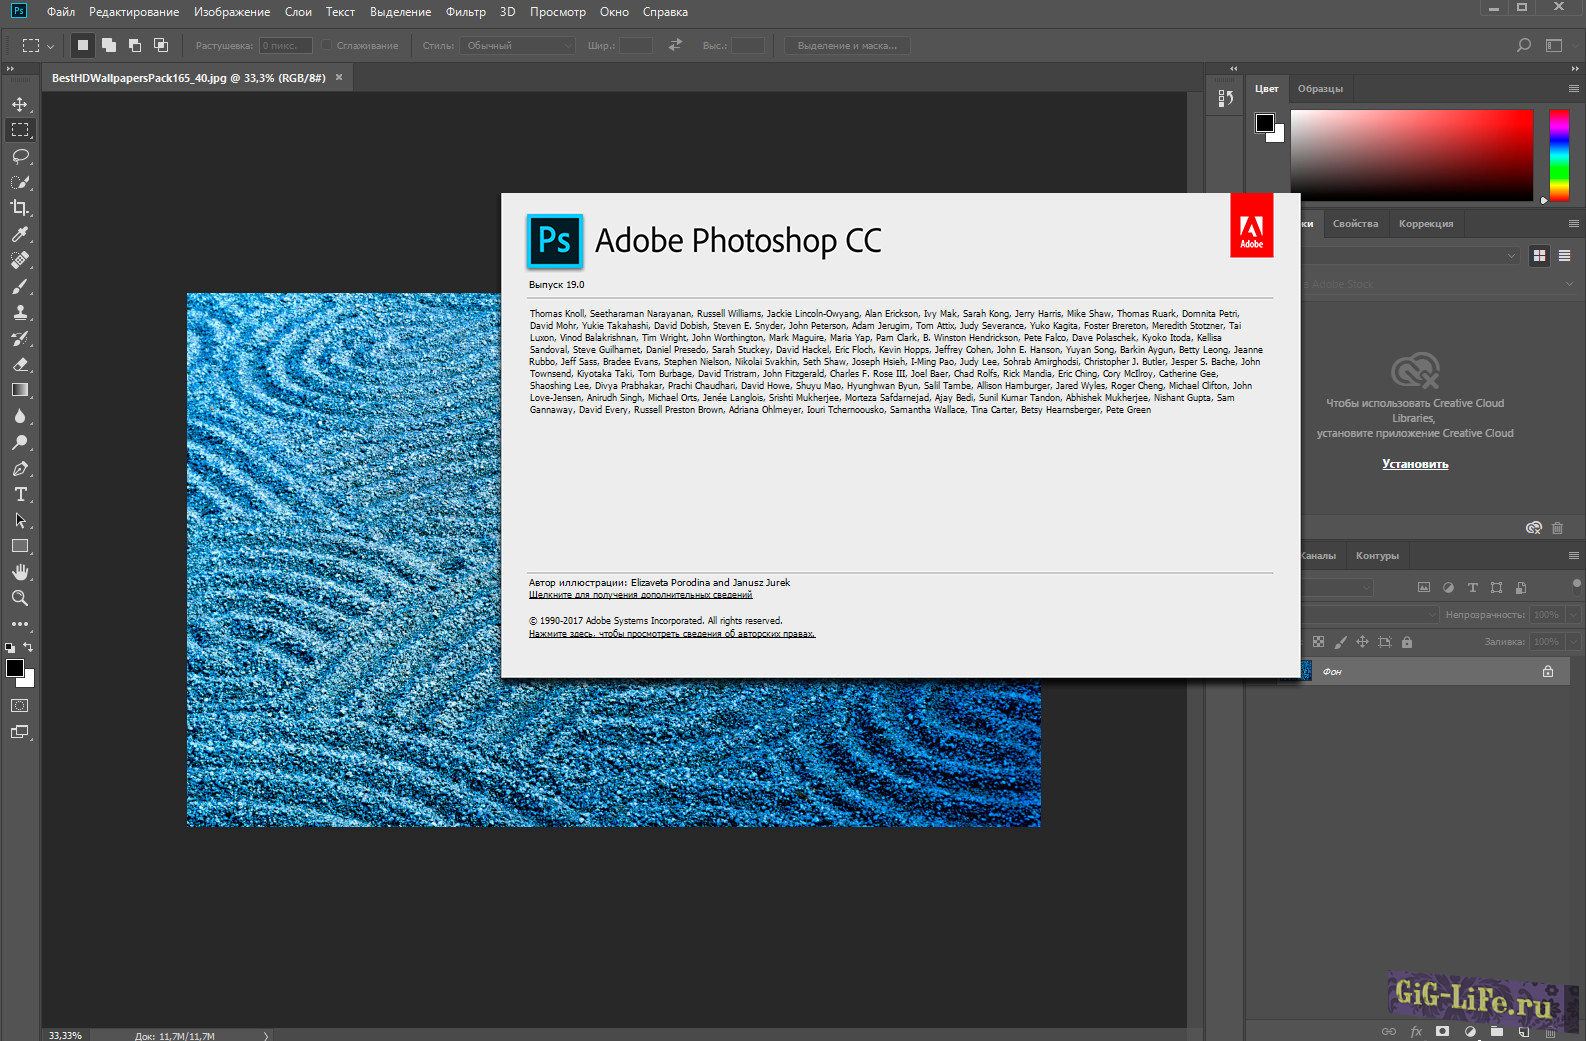Viewport: 1586px width, 1041px height.
Task: Select the Hand tool
Action: coord(20,572)
